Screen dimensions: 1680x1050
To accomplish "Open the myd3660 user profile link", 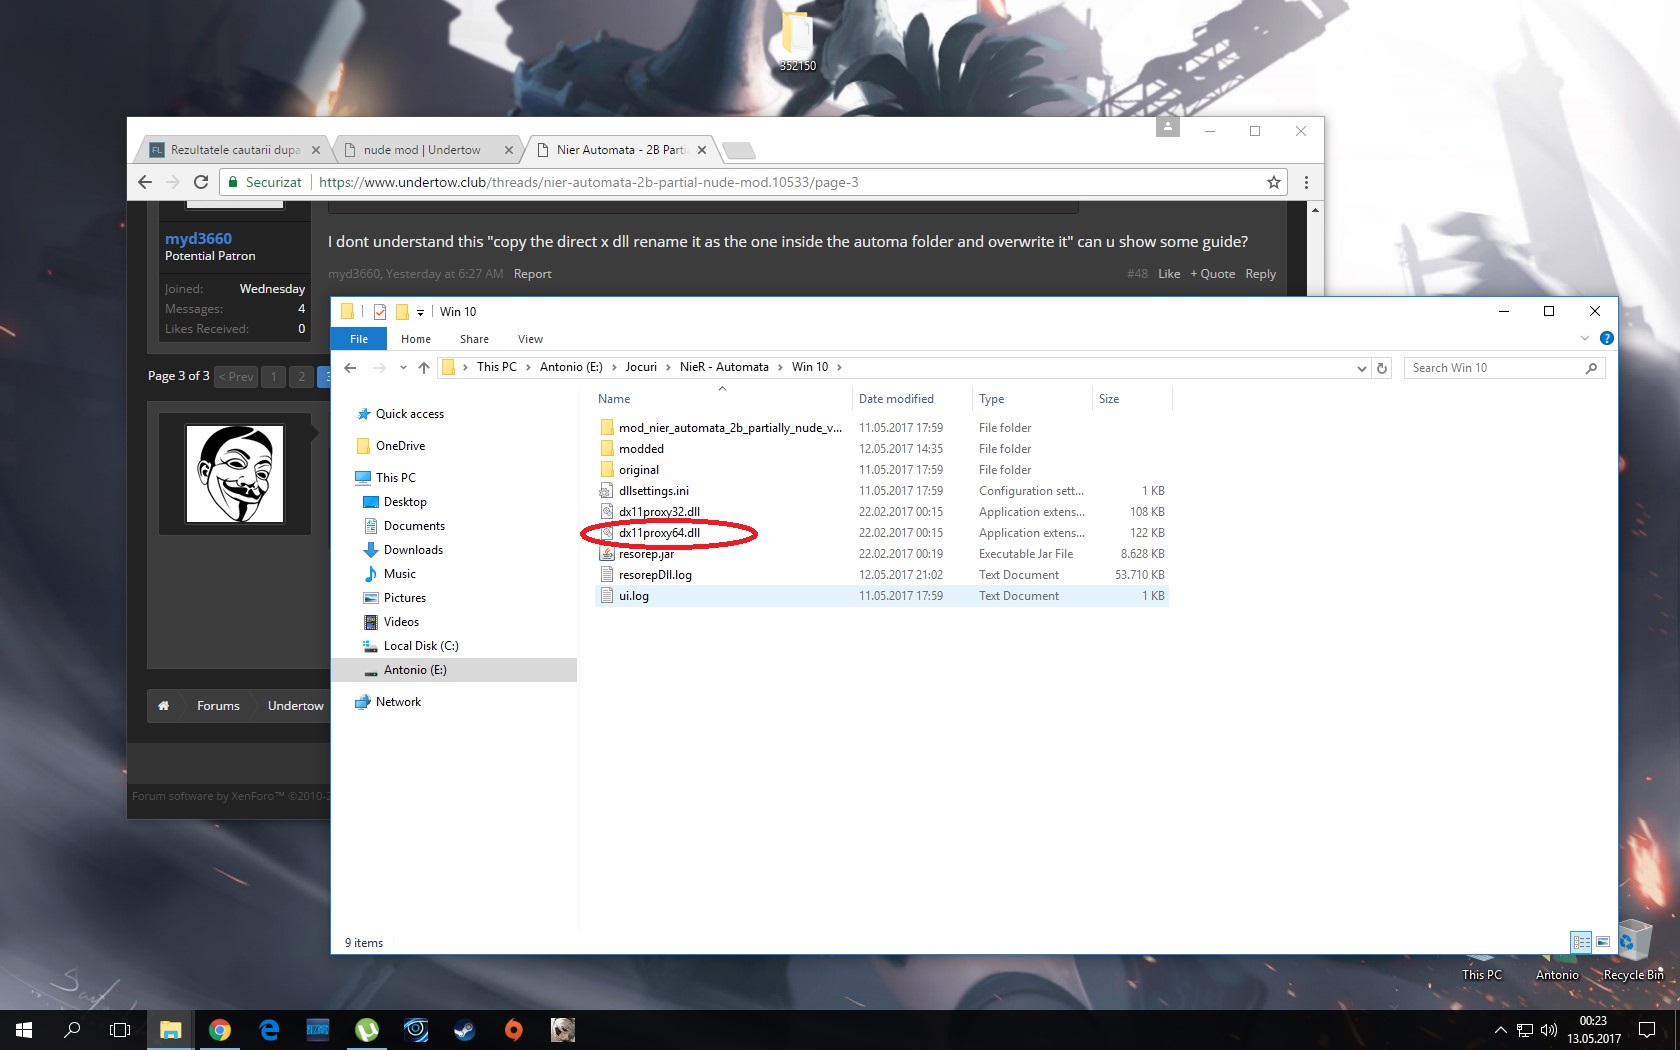I will [x=198, y=238].
